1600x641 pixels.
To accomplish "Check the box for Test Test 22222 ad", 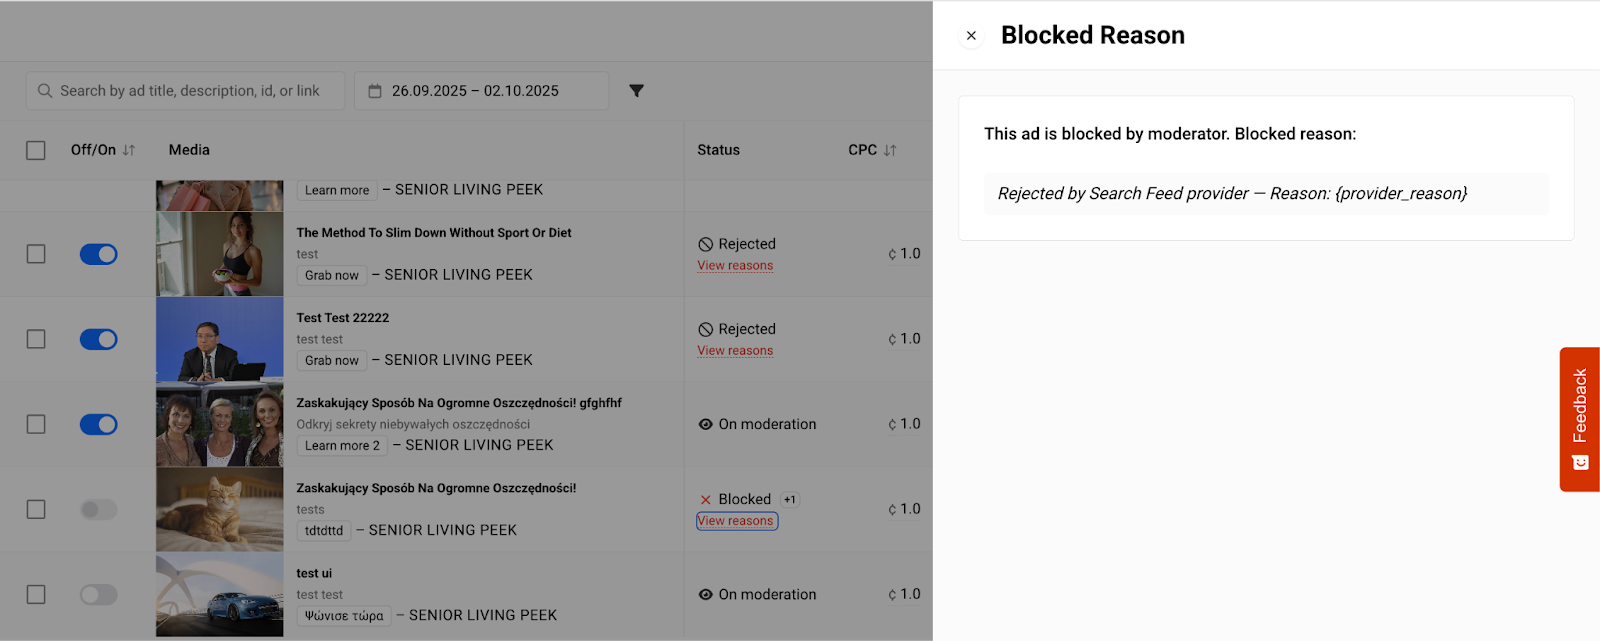I will click(x=36, y=339).
